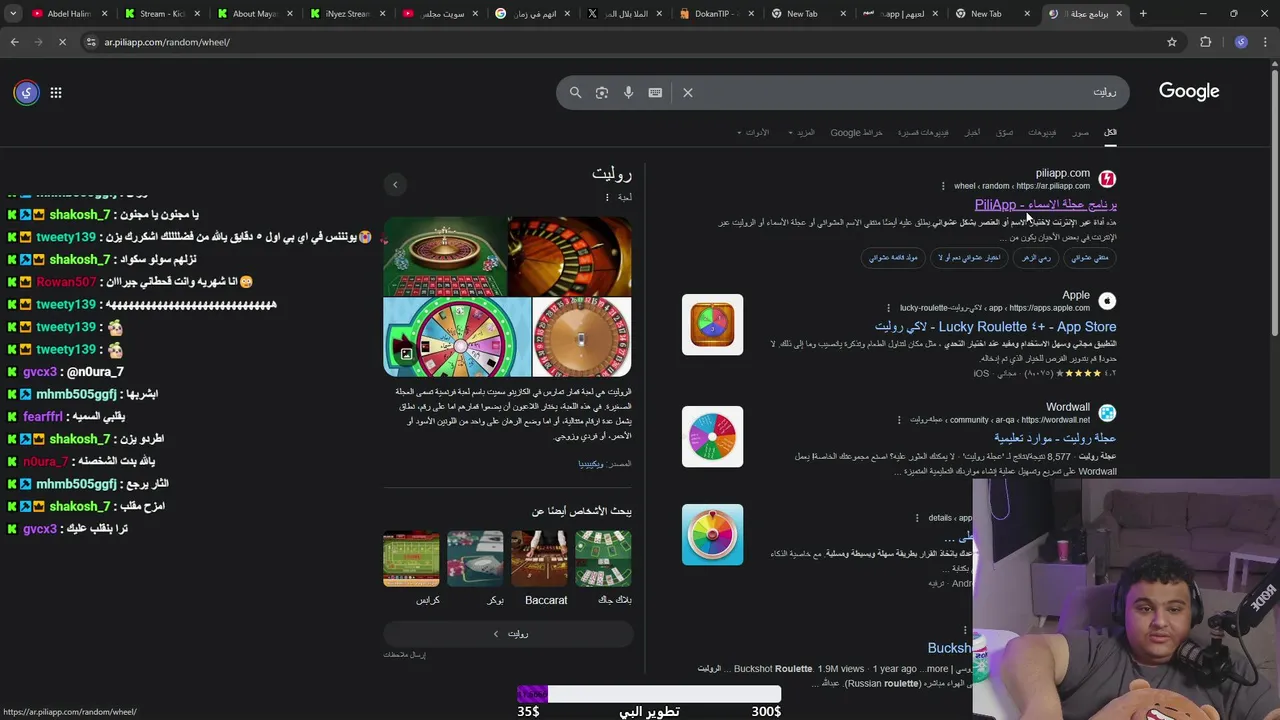Open the ويكيبيديا source link

click(x=591, y=464)
